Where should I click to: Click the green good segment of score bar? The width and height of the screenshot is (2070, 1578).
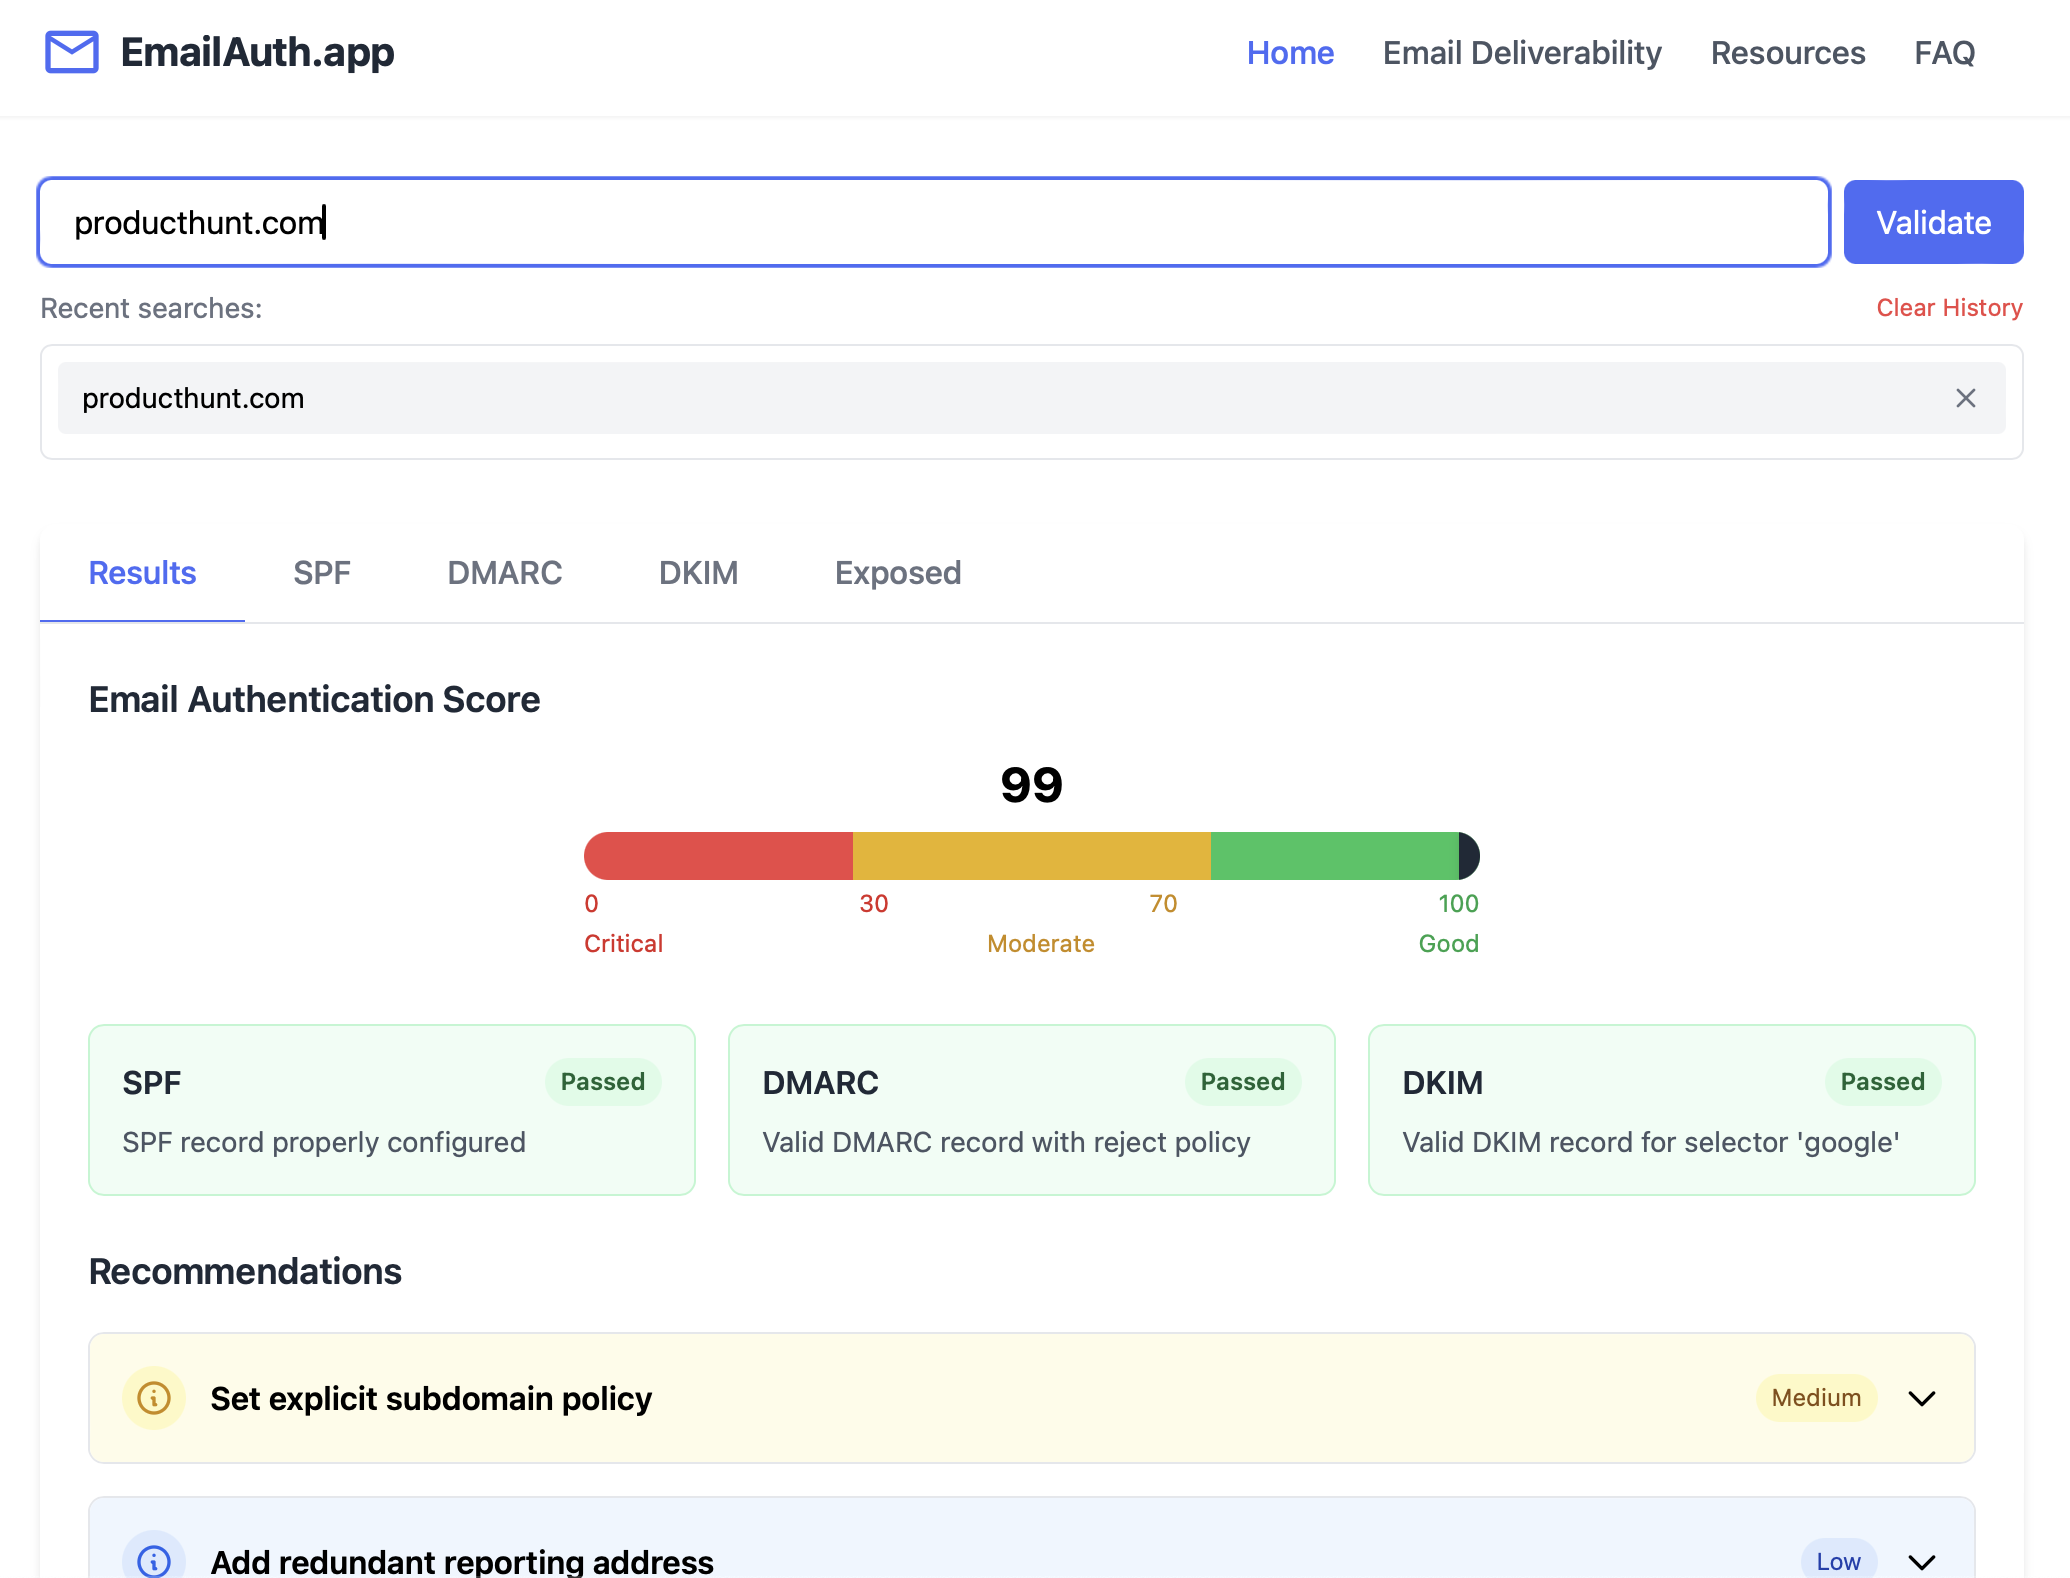(x=1334, y=856)
